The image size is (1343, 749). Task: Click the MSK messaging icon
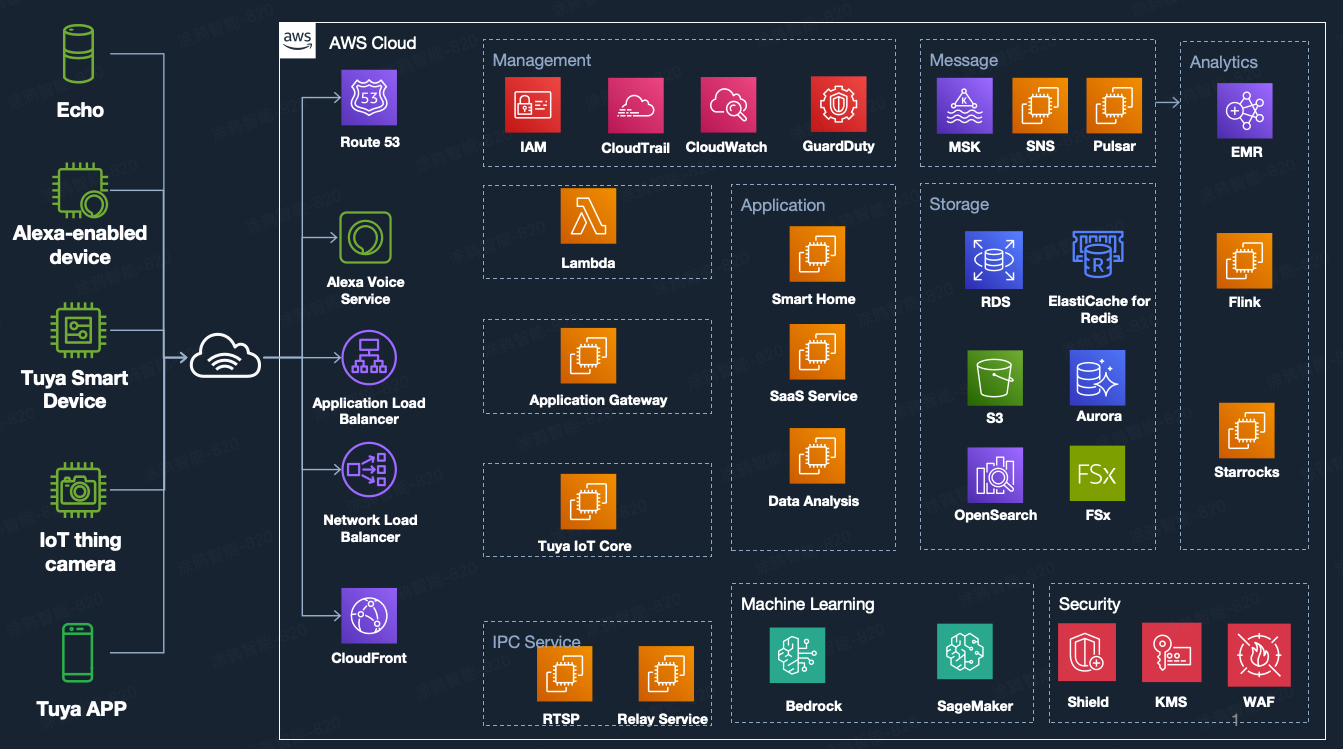[964, 106]
